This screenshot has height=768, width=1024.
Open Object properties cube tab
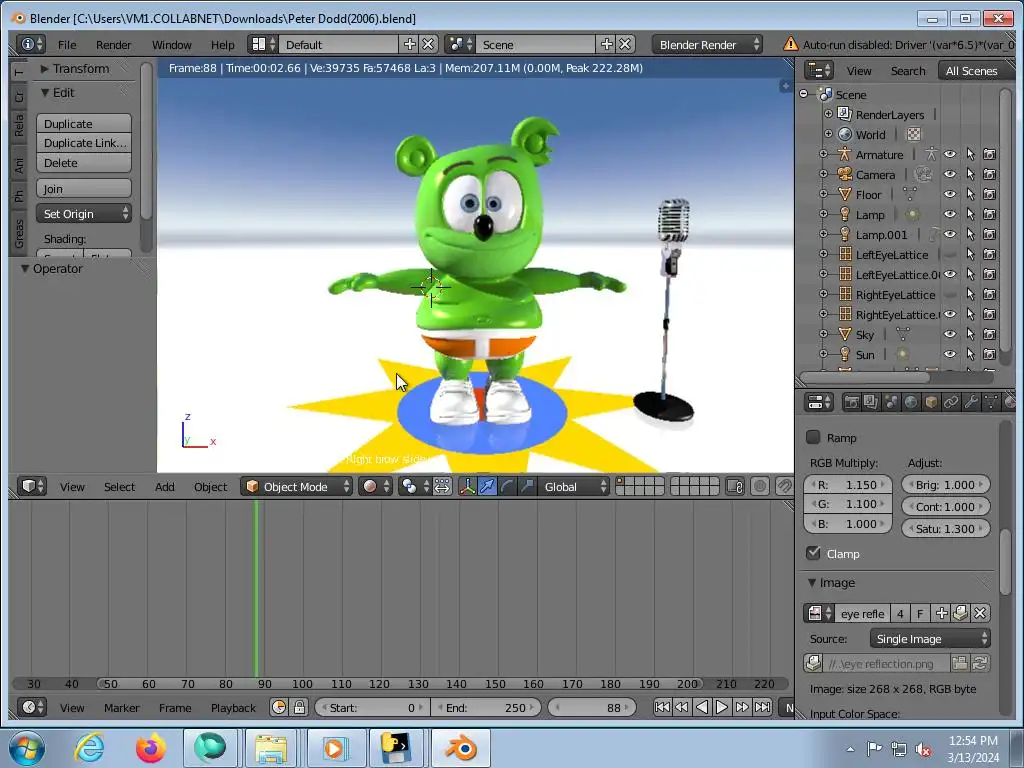931,402
